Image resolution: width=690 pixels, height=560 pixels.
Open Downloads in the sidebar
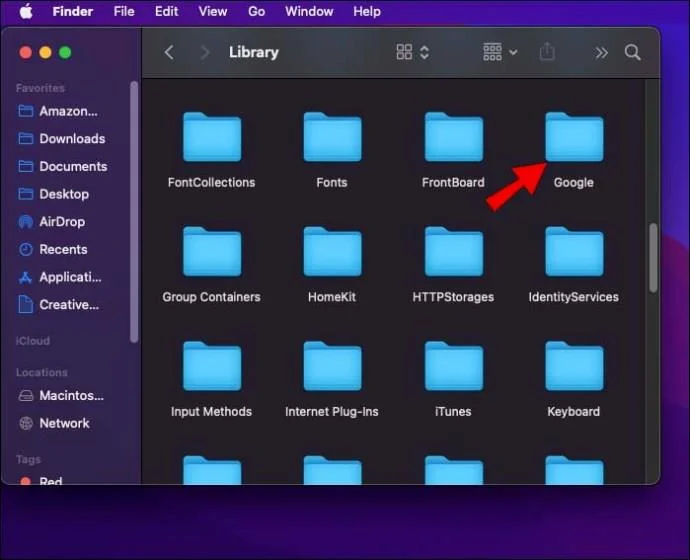coord(62,139)
